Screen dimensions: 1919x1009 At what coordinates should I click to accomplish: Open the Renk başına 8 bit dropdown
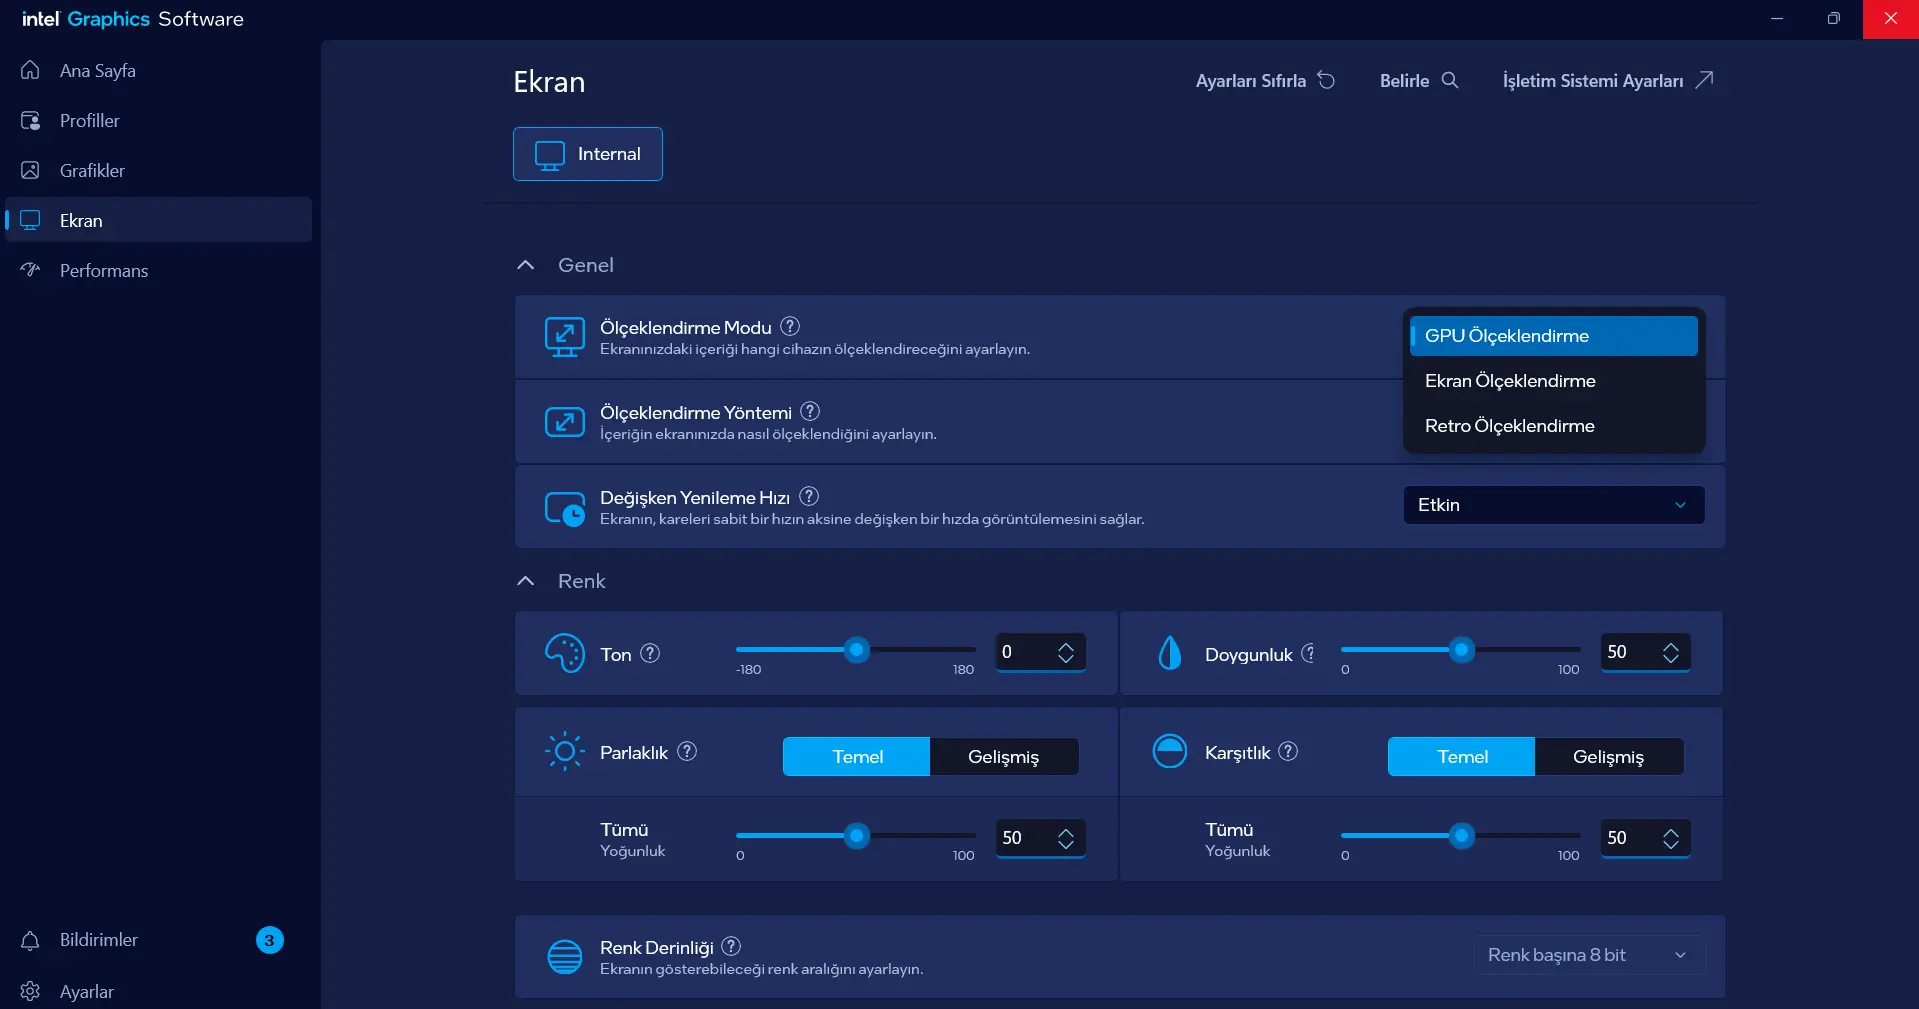(x=1589, y=955)
